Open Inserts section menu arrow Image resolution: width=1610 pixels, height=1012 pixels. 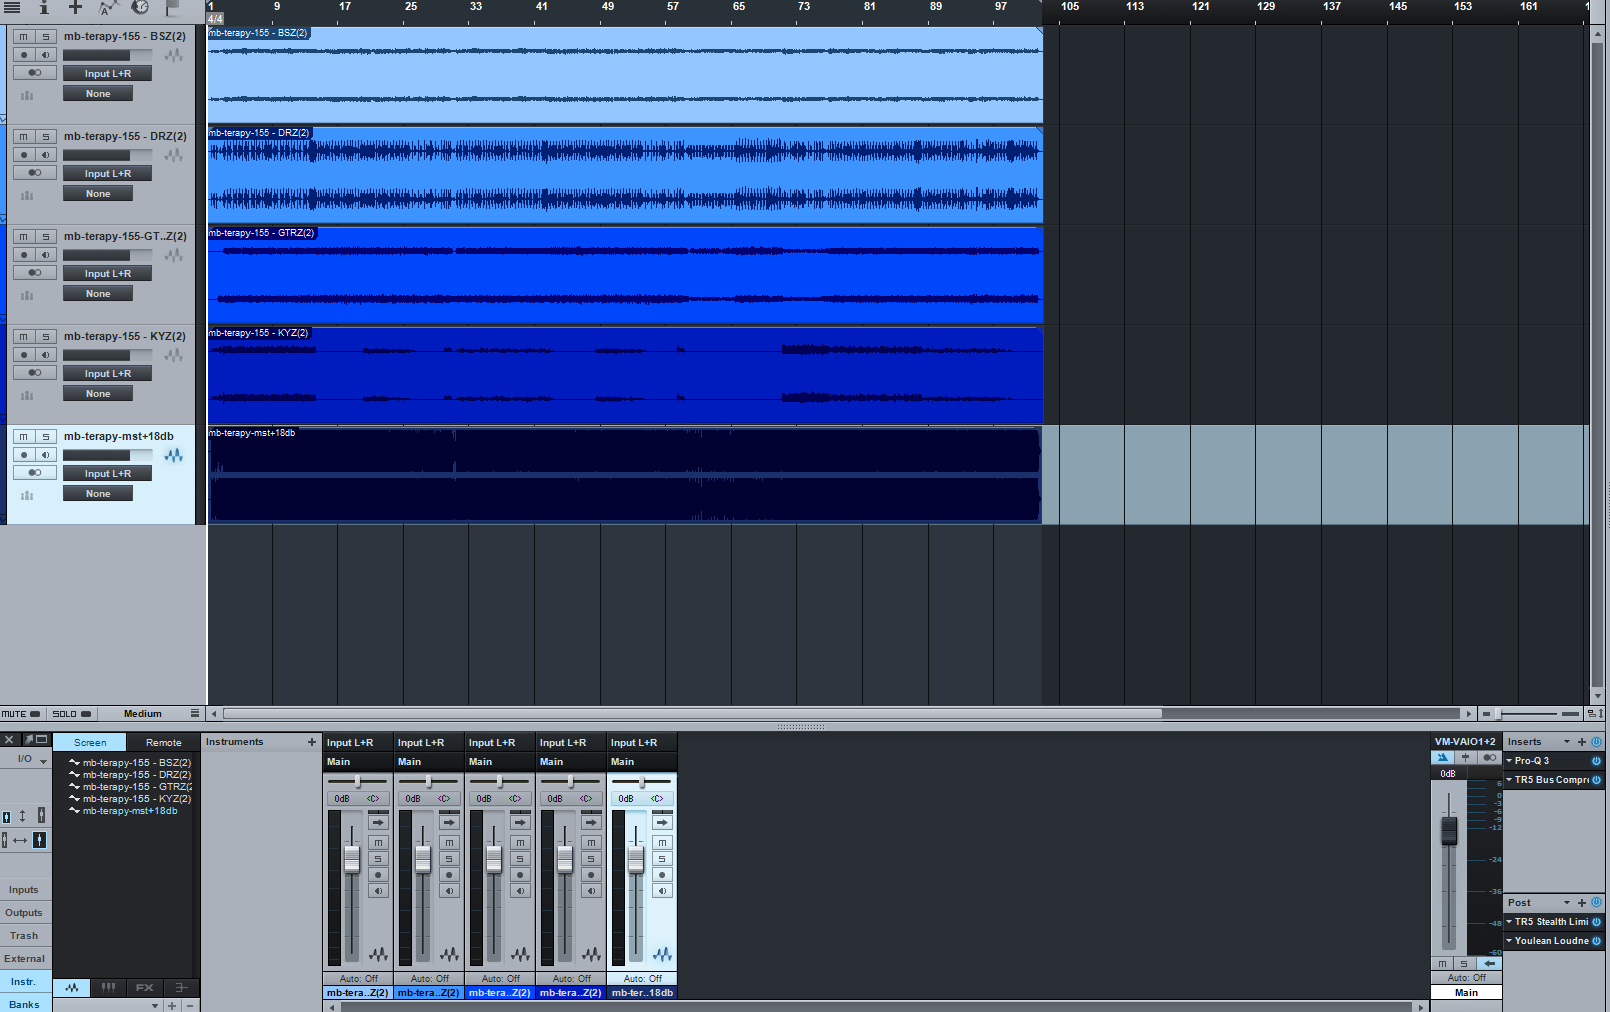tap(1567, 742)
